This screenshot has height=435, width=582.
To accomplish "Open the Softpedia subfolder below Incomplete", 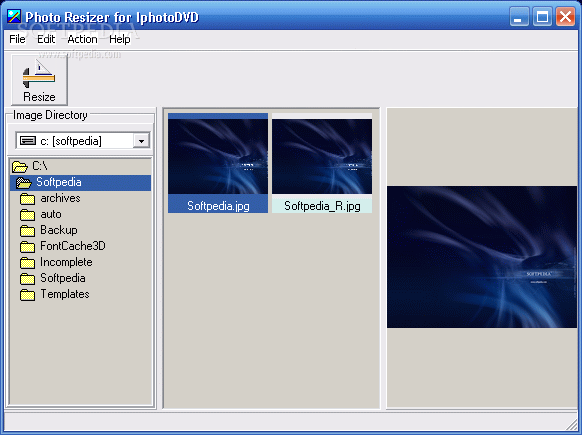I will (63, 278).
